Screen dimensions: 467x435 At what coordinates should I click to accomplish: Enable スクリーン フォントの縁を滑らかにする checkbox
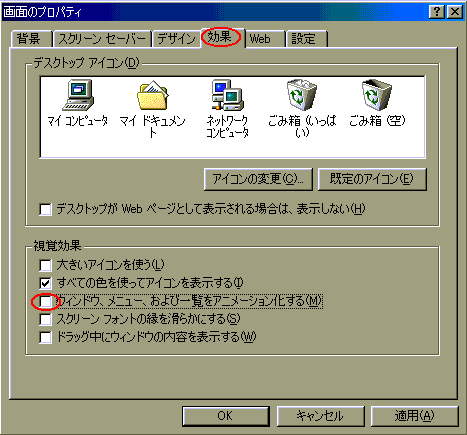tap(45, 319)
